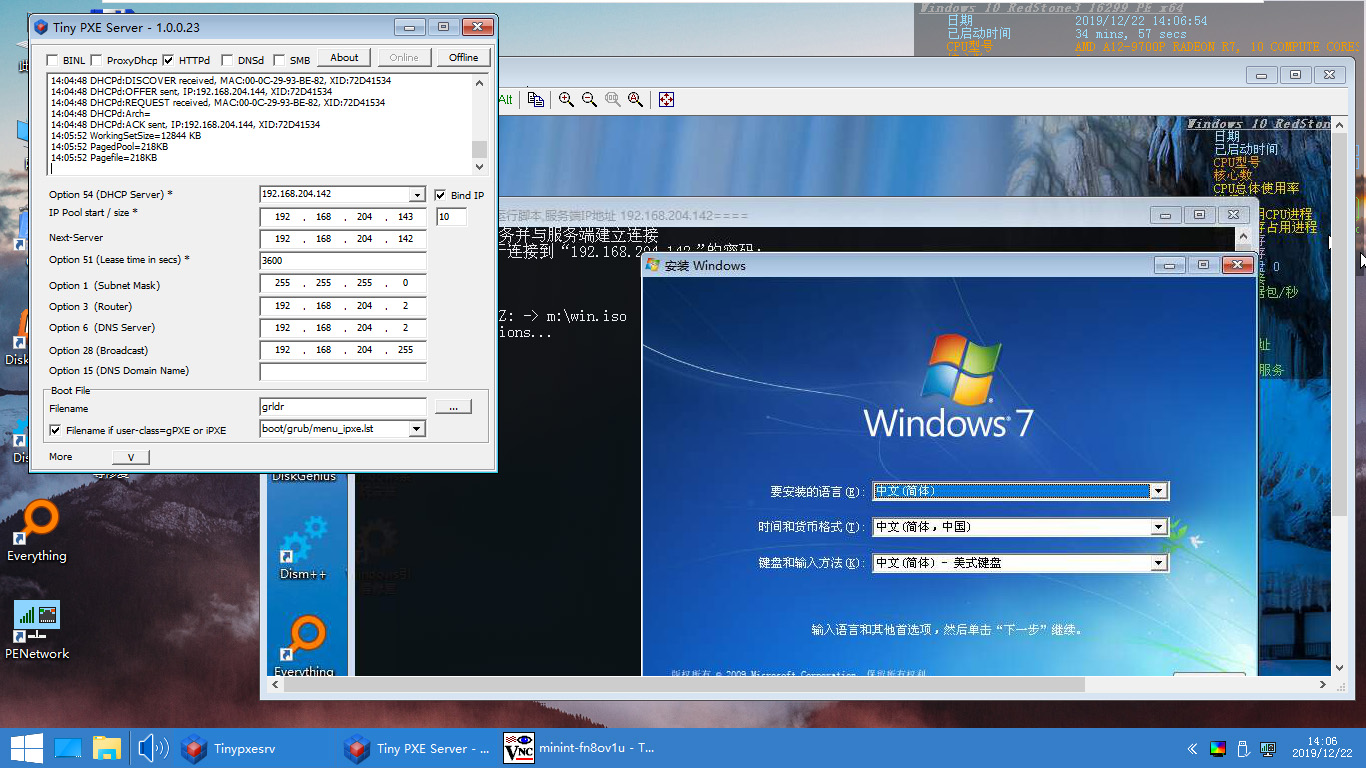Click the network tray icon
Viewport: 1366px width, 768px height.
click(x=1268, y=749)
